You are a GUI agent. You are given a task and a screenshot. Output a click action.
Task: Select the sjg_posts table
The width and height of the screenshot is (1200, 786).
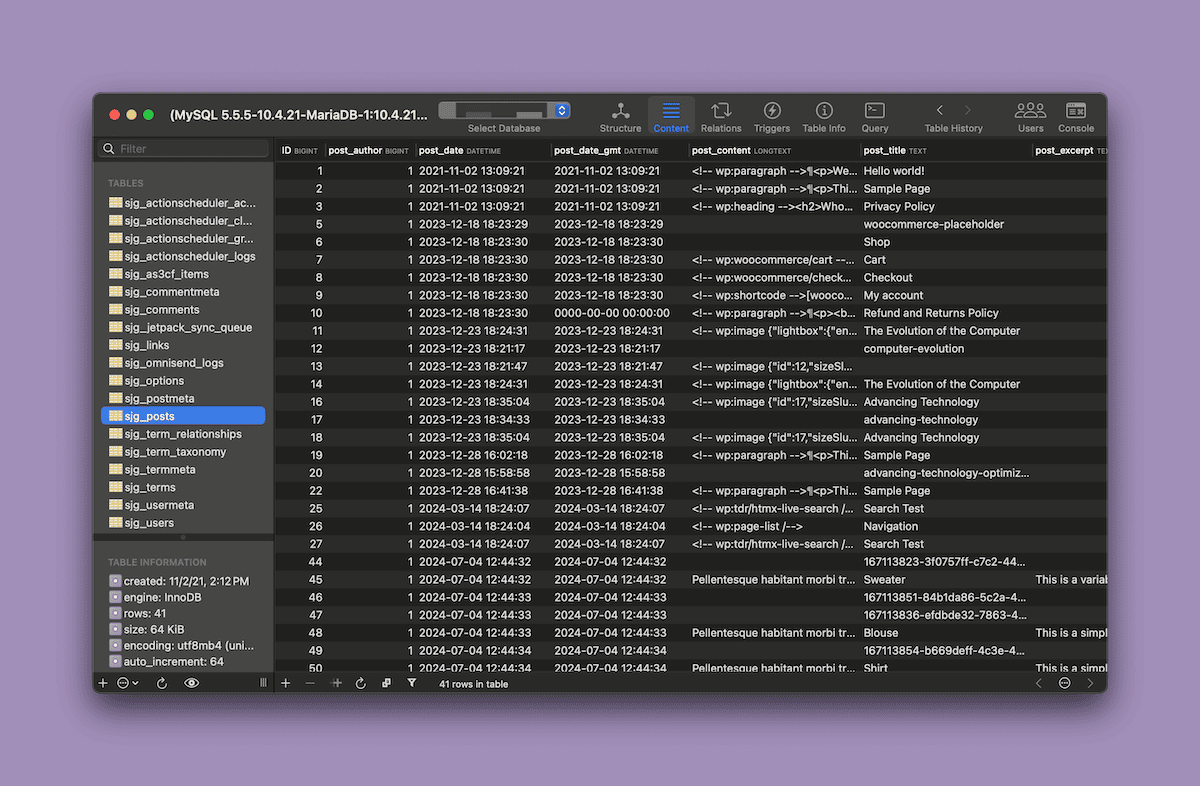pos(183,416)
